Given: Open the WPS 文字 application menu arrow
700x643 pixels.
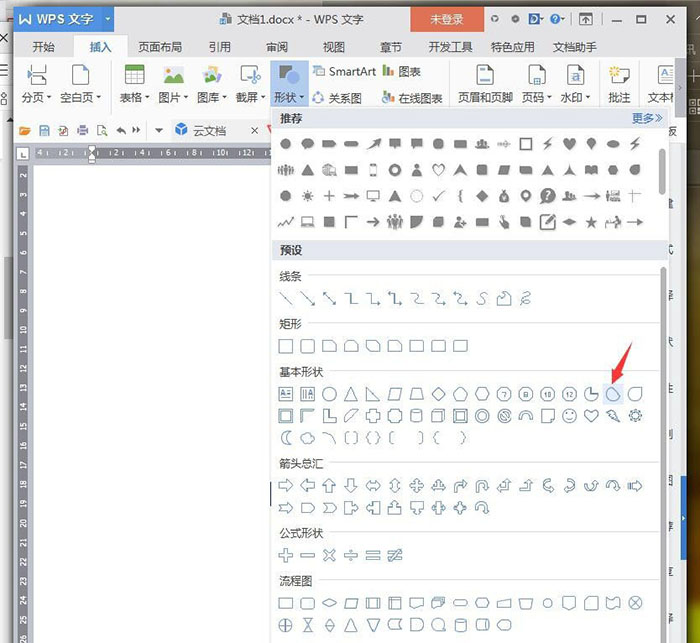Looking at the screenshot, I should pos(108,19).
